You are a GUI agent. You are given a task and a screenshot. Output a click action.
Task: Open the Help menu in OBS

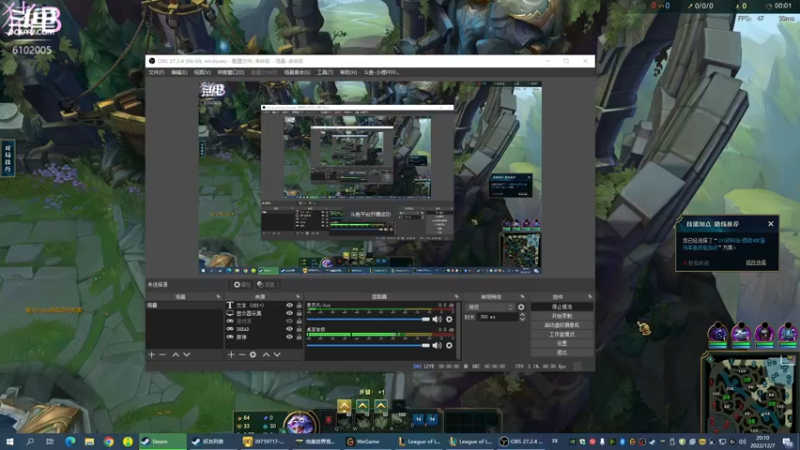[x=348, y=72]
